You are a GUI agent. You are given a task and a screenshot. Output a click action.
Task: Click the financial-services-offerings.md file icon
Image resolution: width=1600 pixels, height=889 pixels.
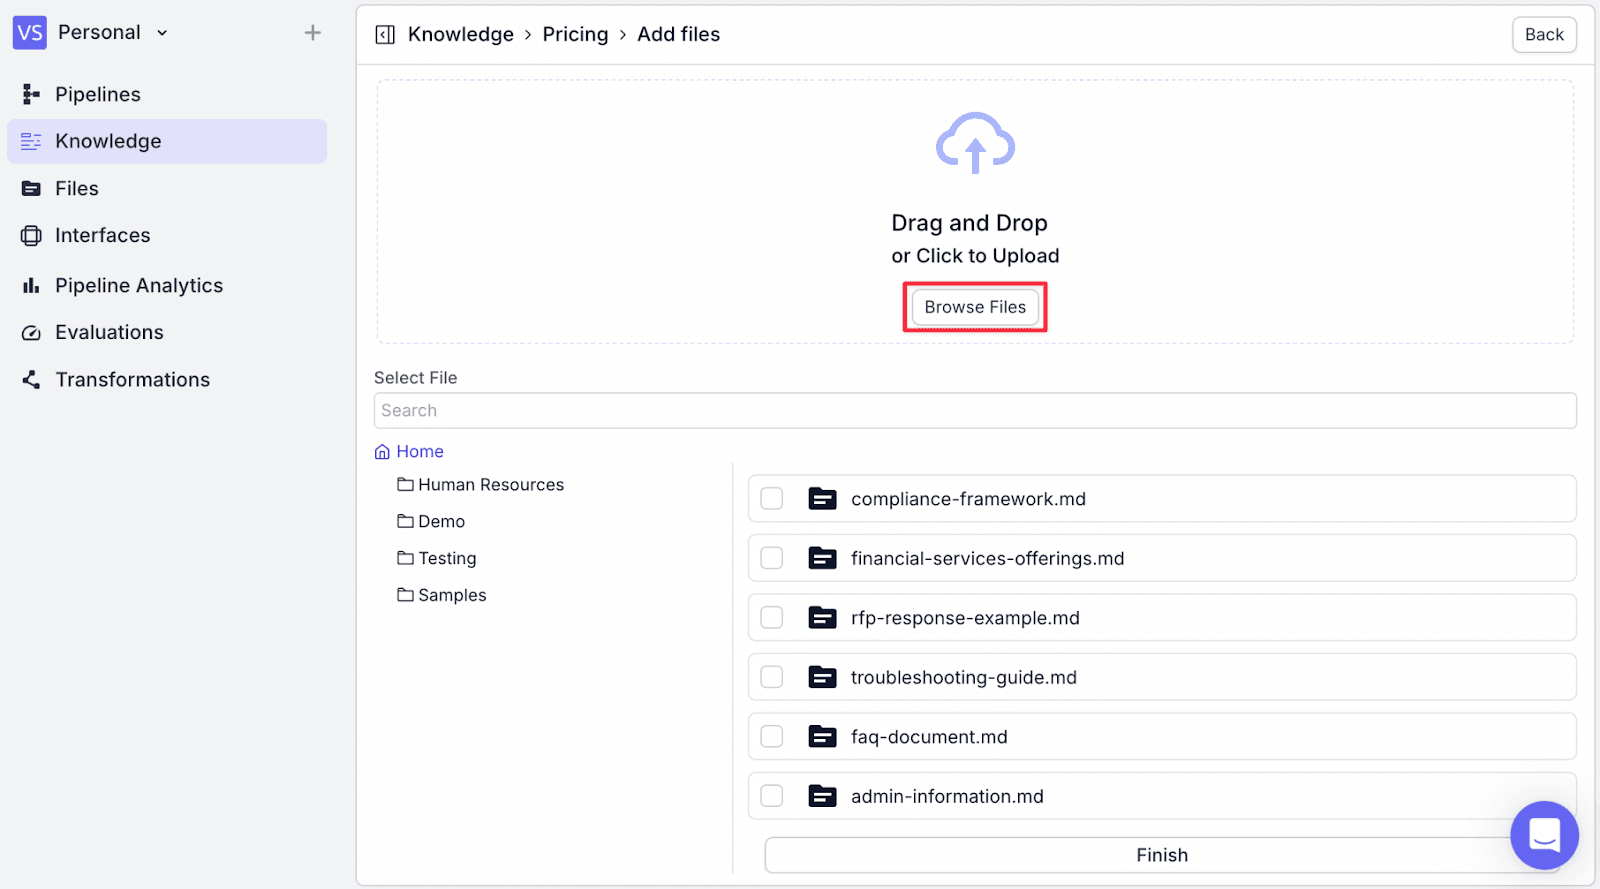[x=822, y=558]
